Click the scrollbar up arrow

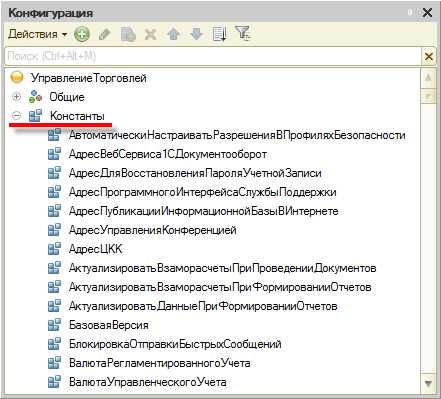428,78
